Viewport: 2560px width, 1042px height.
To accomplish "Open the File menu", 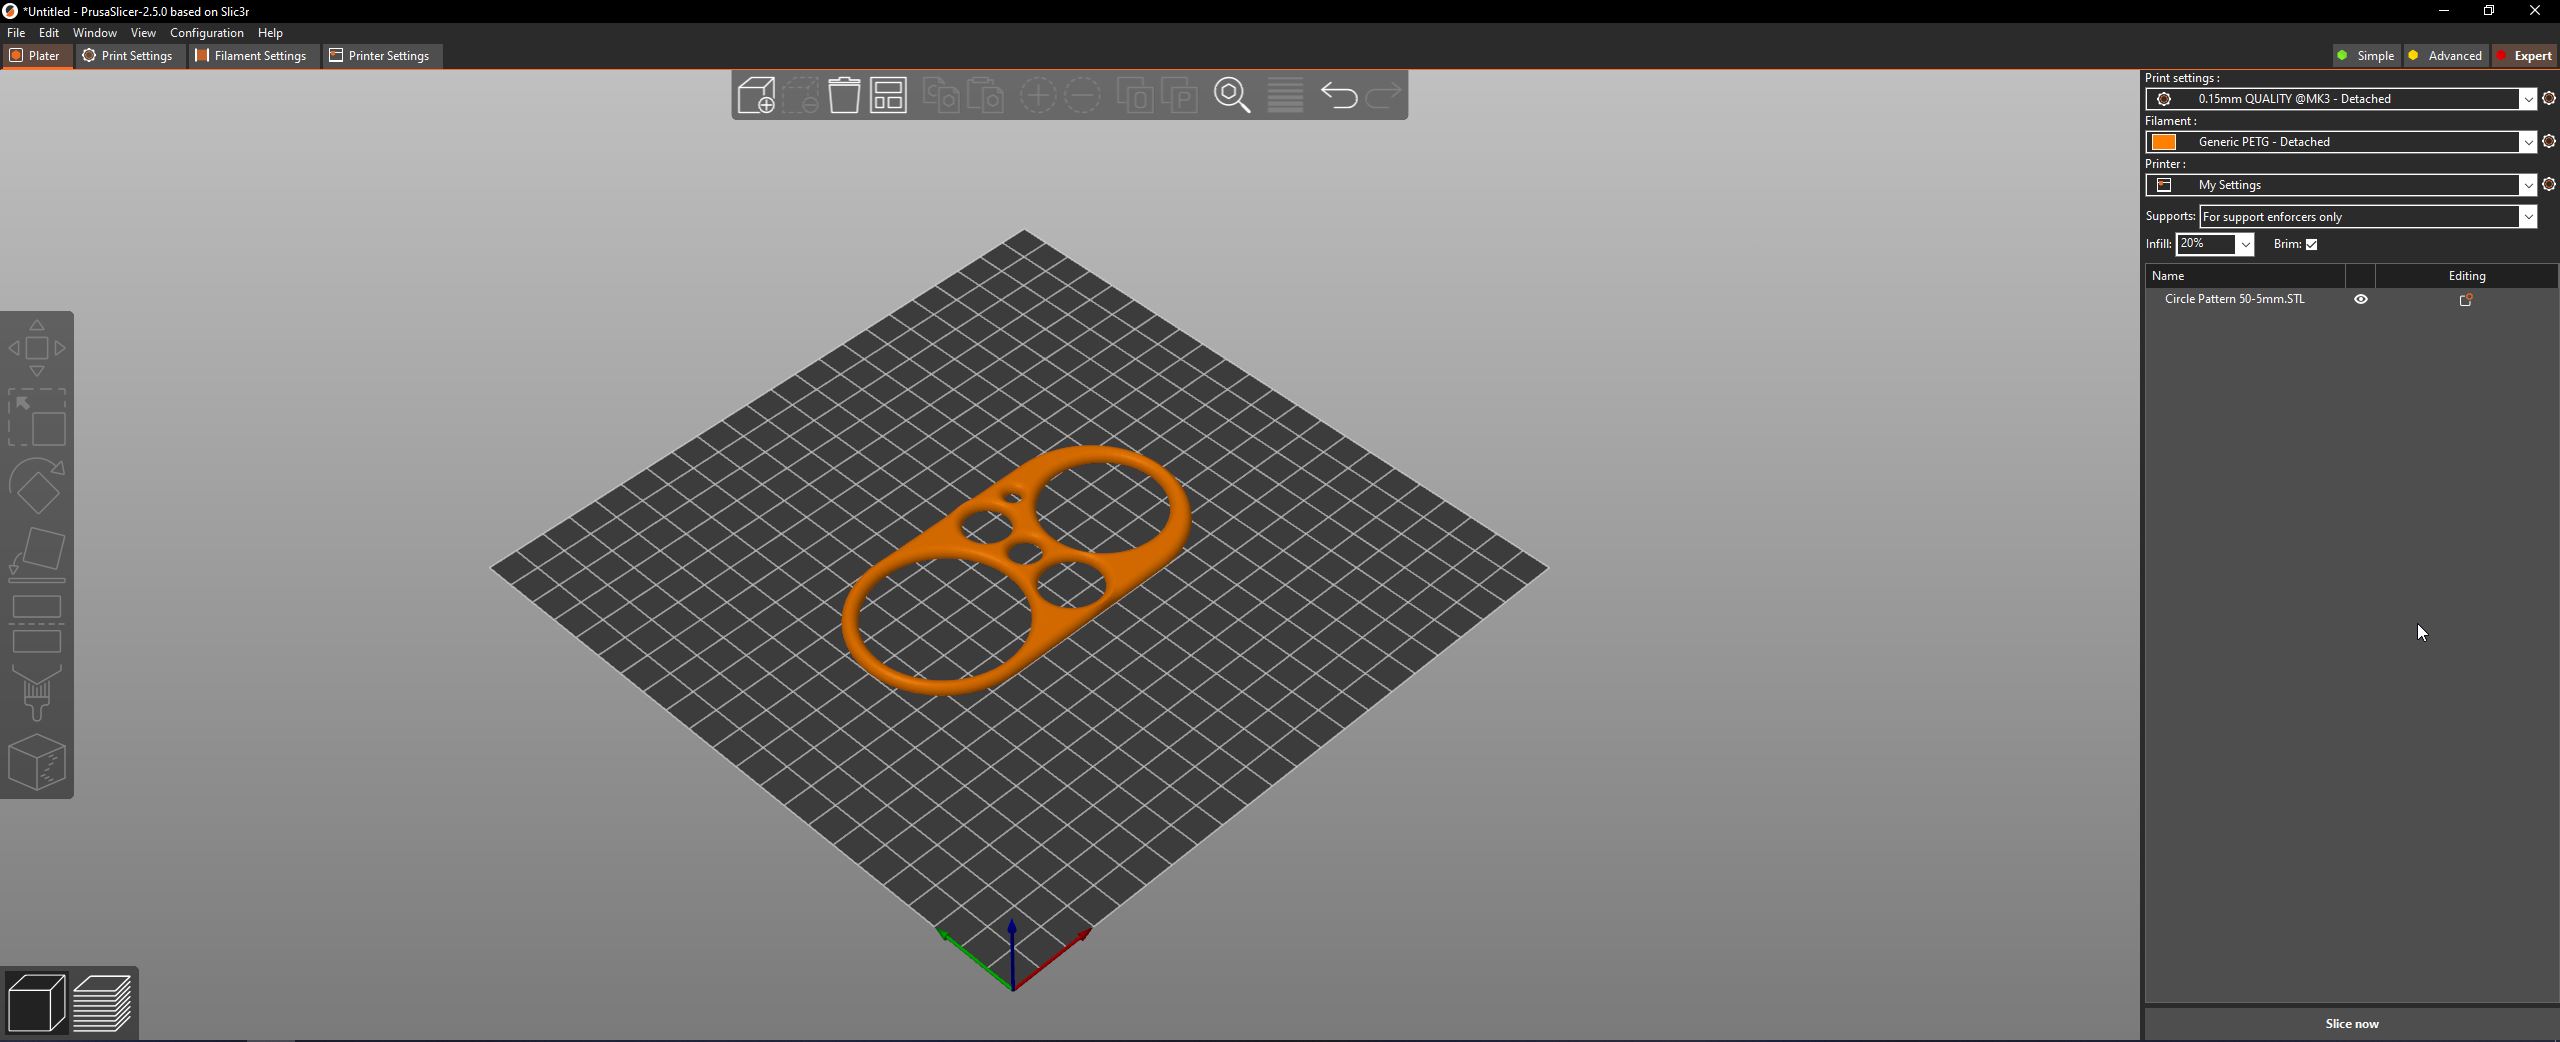I will coord(16,33).
